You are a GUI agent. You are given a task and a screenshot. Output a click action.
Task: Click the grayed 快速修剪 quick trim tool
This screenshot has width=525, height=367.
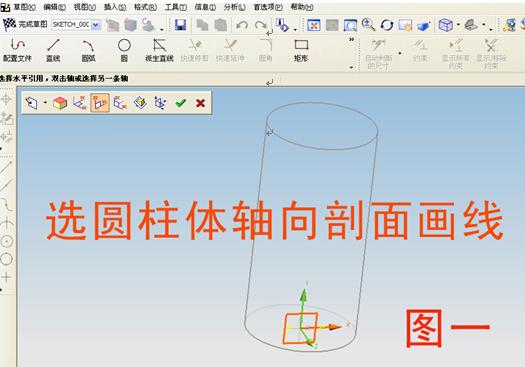(195, 50)
